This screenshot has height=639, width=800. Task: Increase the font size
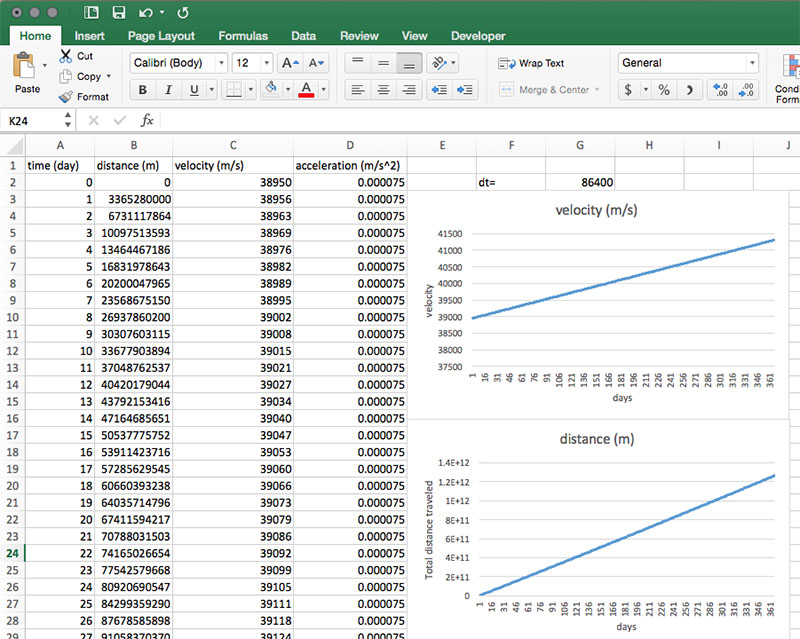[290, 63]
